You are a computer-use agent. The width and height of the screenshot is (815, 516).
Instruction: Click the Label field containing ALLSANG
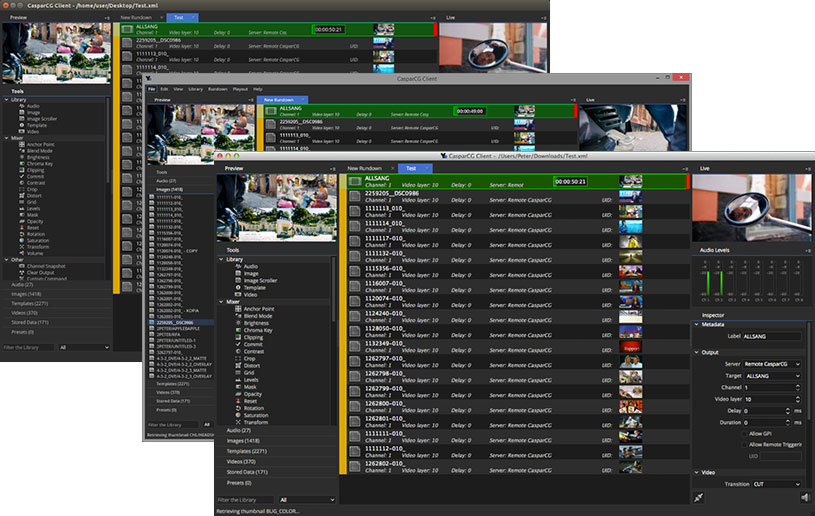(772, 337)
